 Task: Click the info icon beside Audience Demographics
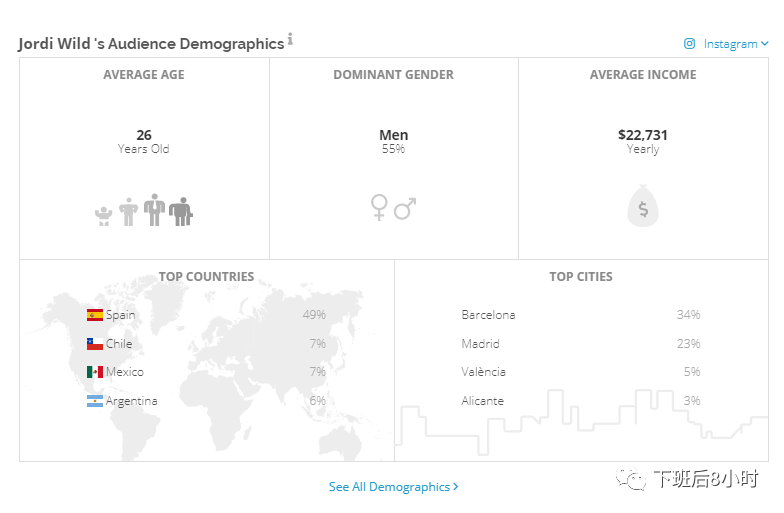coord(291,39)
